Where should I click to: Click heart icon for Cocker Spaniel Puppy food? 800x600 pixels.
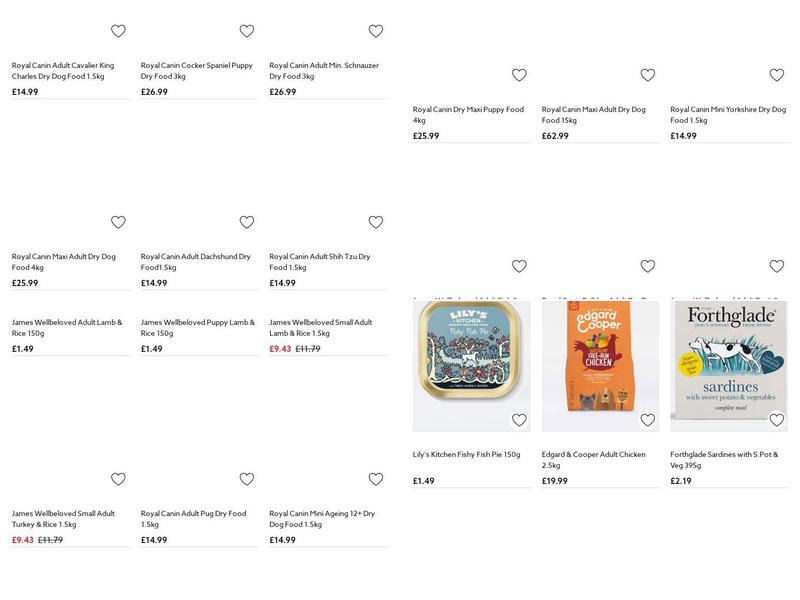(x=247, y=31)
